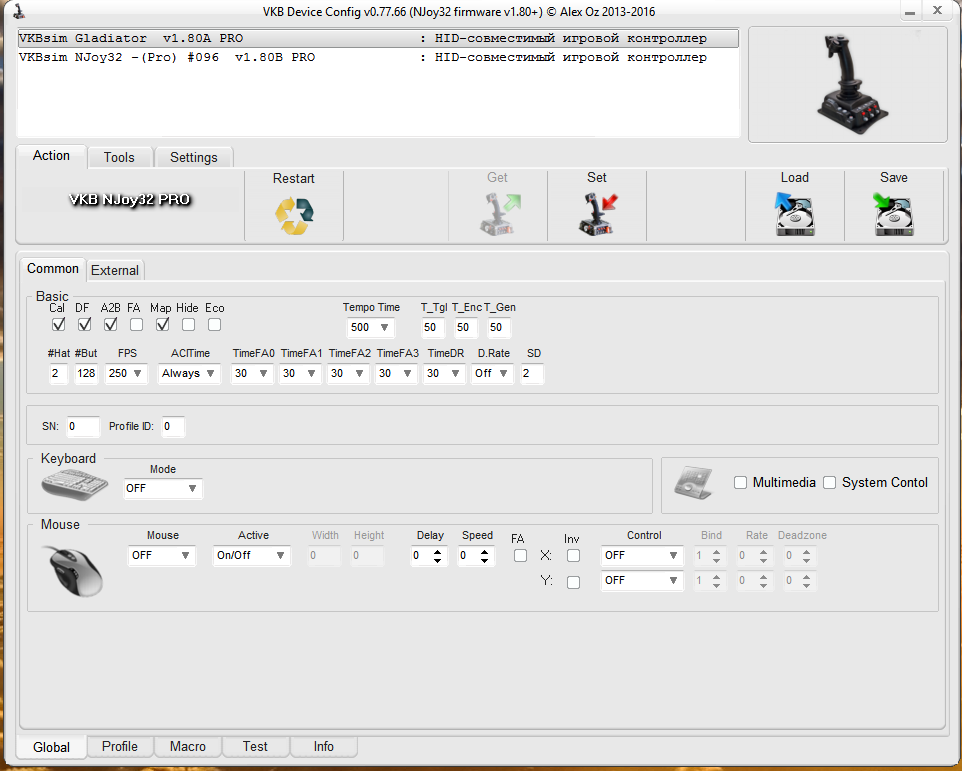Click the #Hat input field
This screenshot has width=962, height=771.
58,373
